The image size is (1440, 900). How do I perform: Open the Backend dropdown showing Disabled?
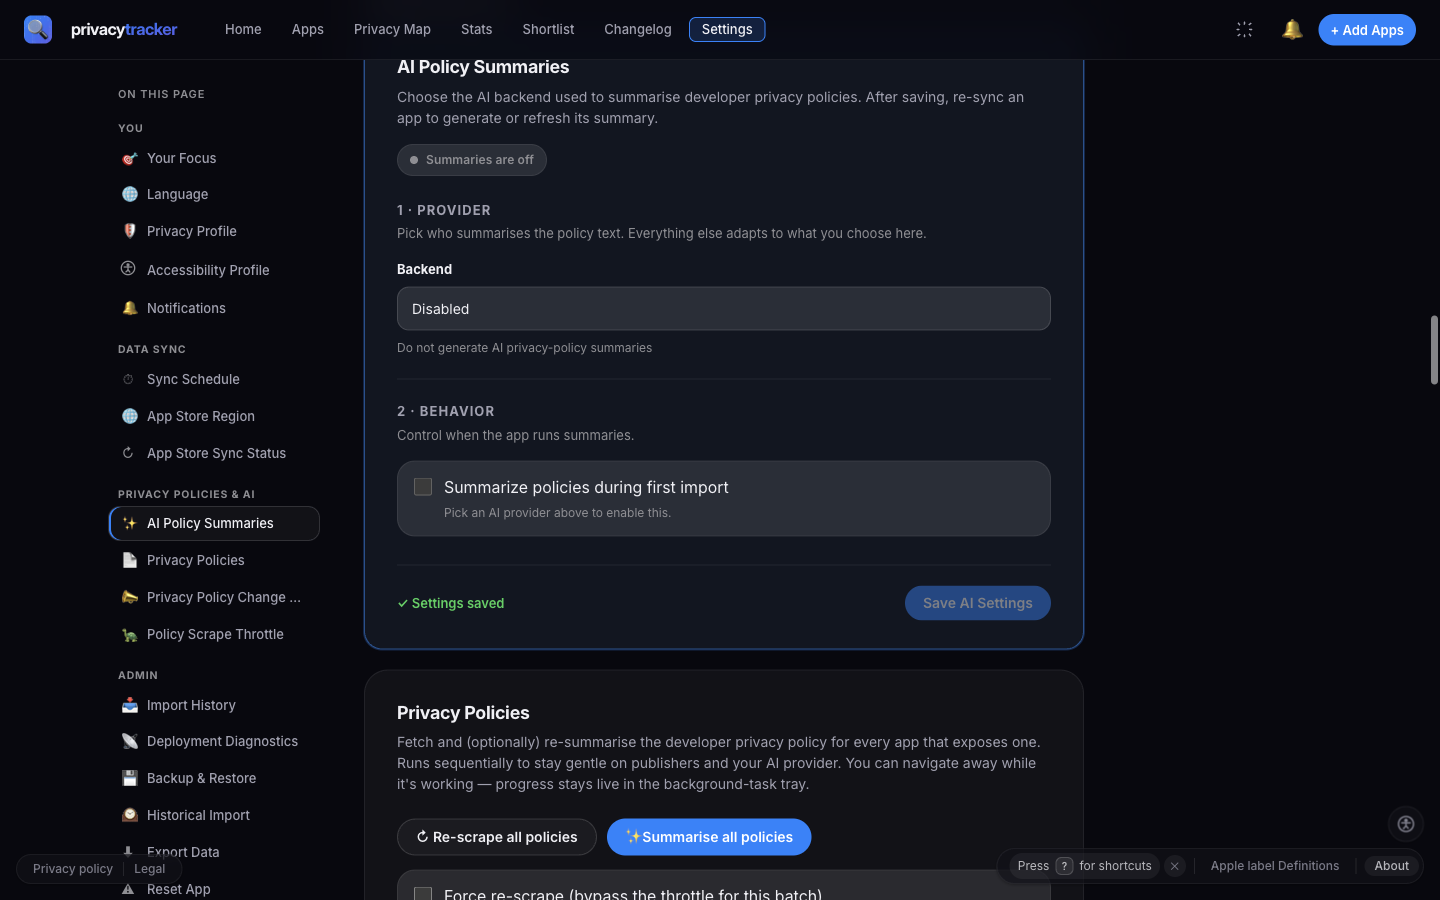(x=724, y=309)
